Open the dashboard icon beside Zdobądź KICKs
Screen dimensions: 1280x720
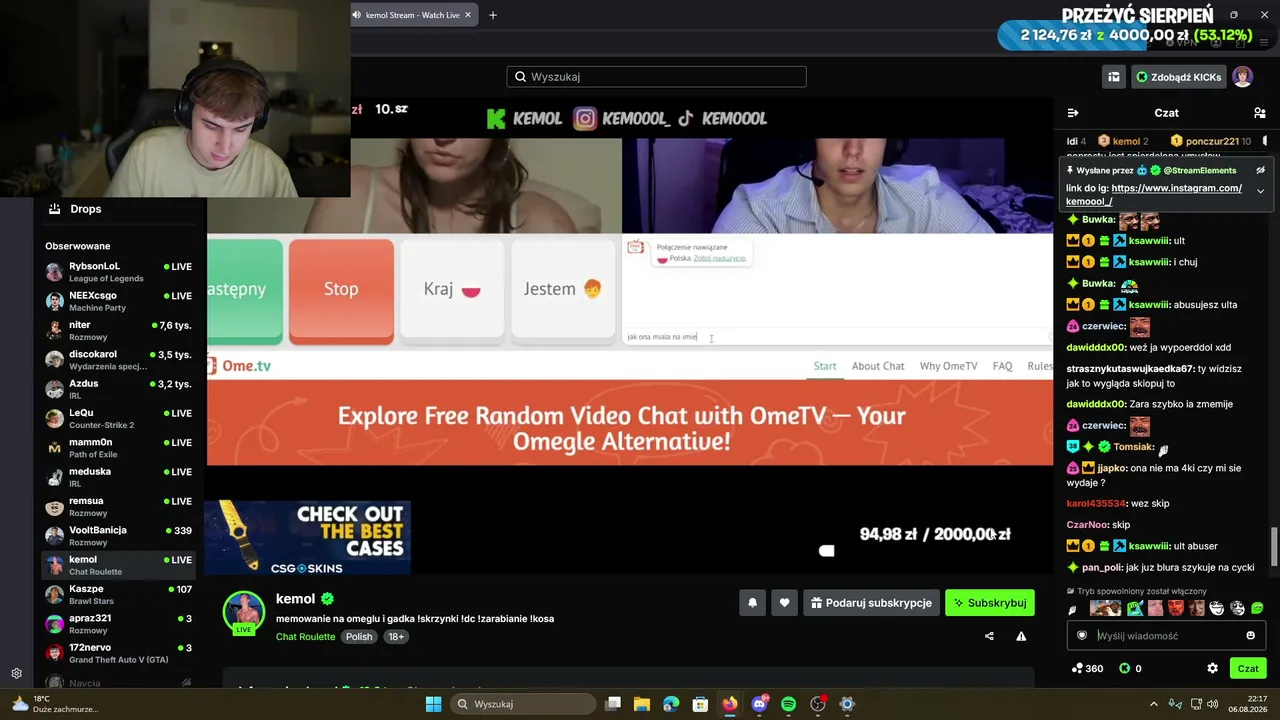point(1114,77)
